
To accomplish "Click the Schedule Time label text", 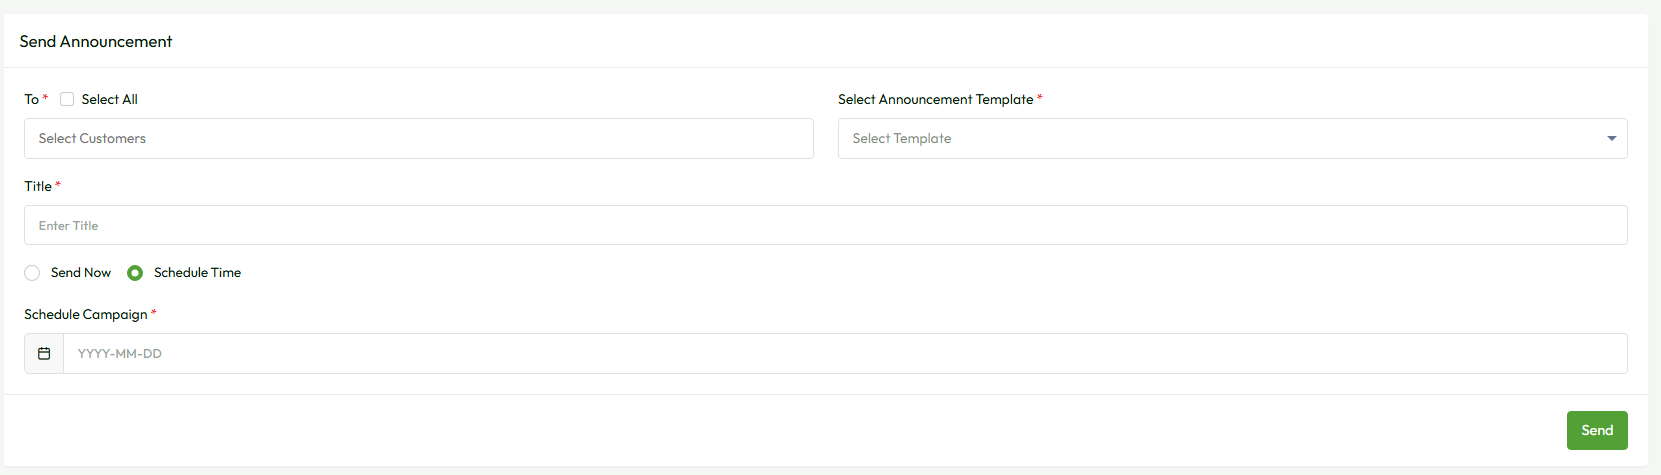I will tap(197, 272).
